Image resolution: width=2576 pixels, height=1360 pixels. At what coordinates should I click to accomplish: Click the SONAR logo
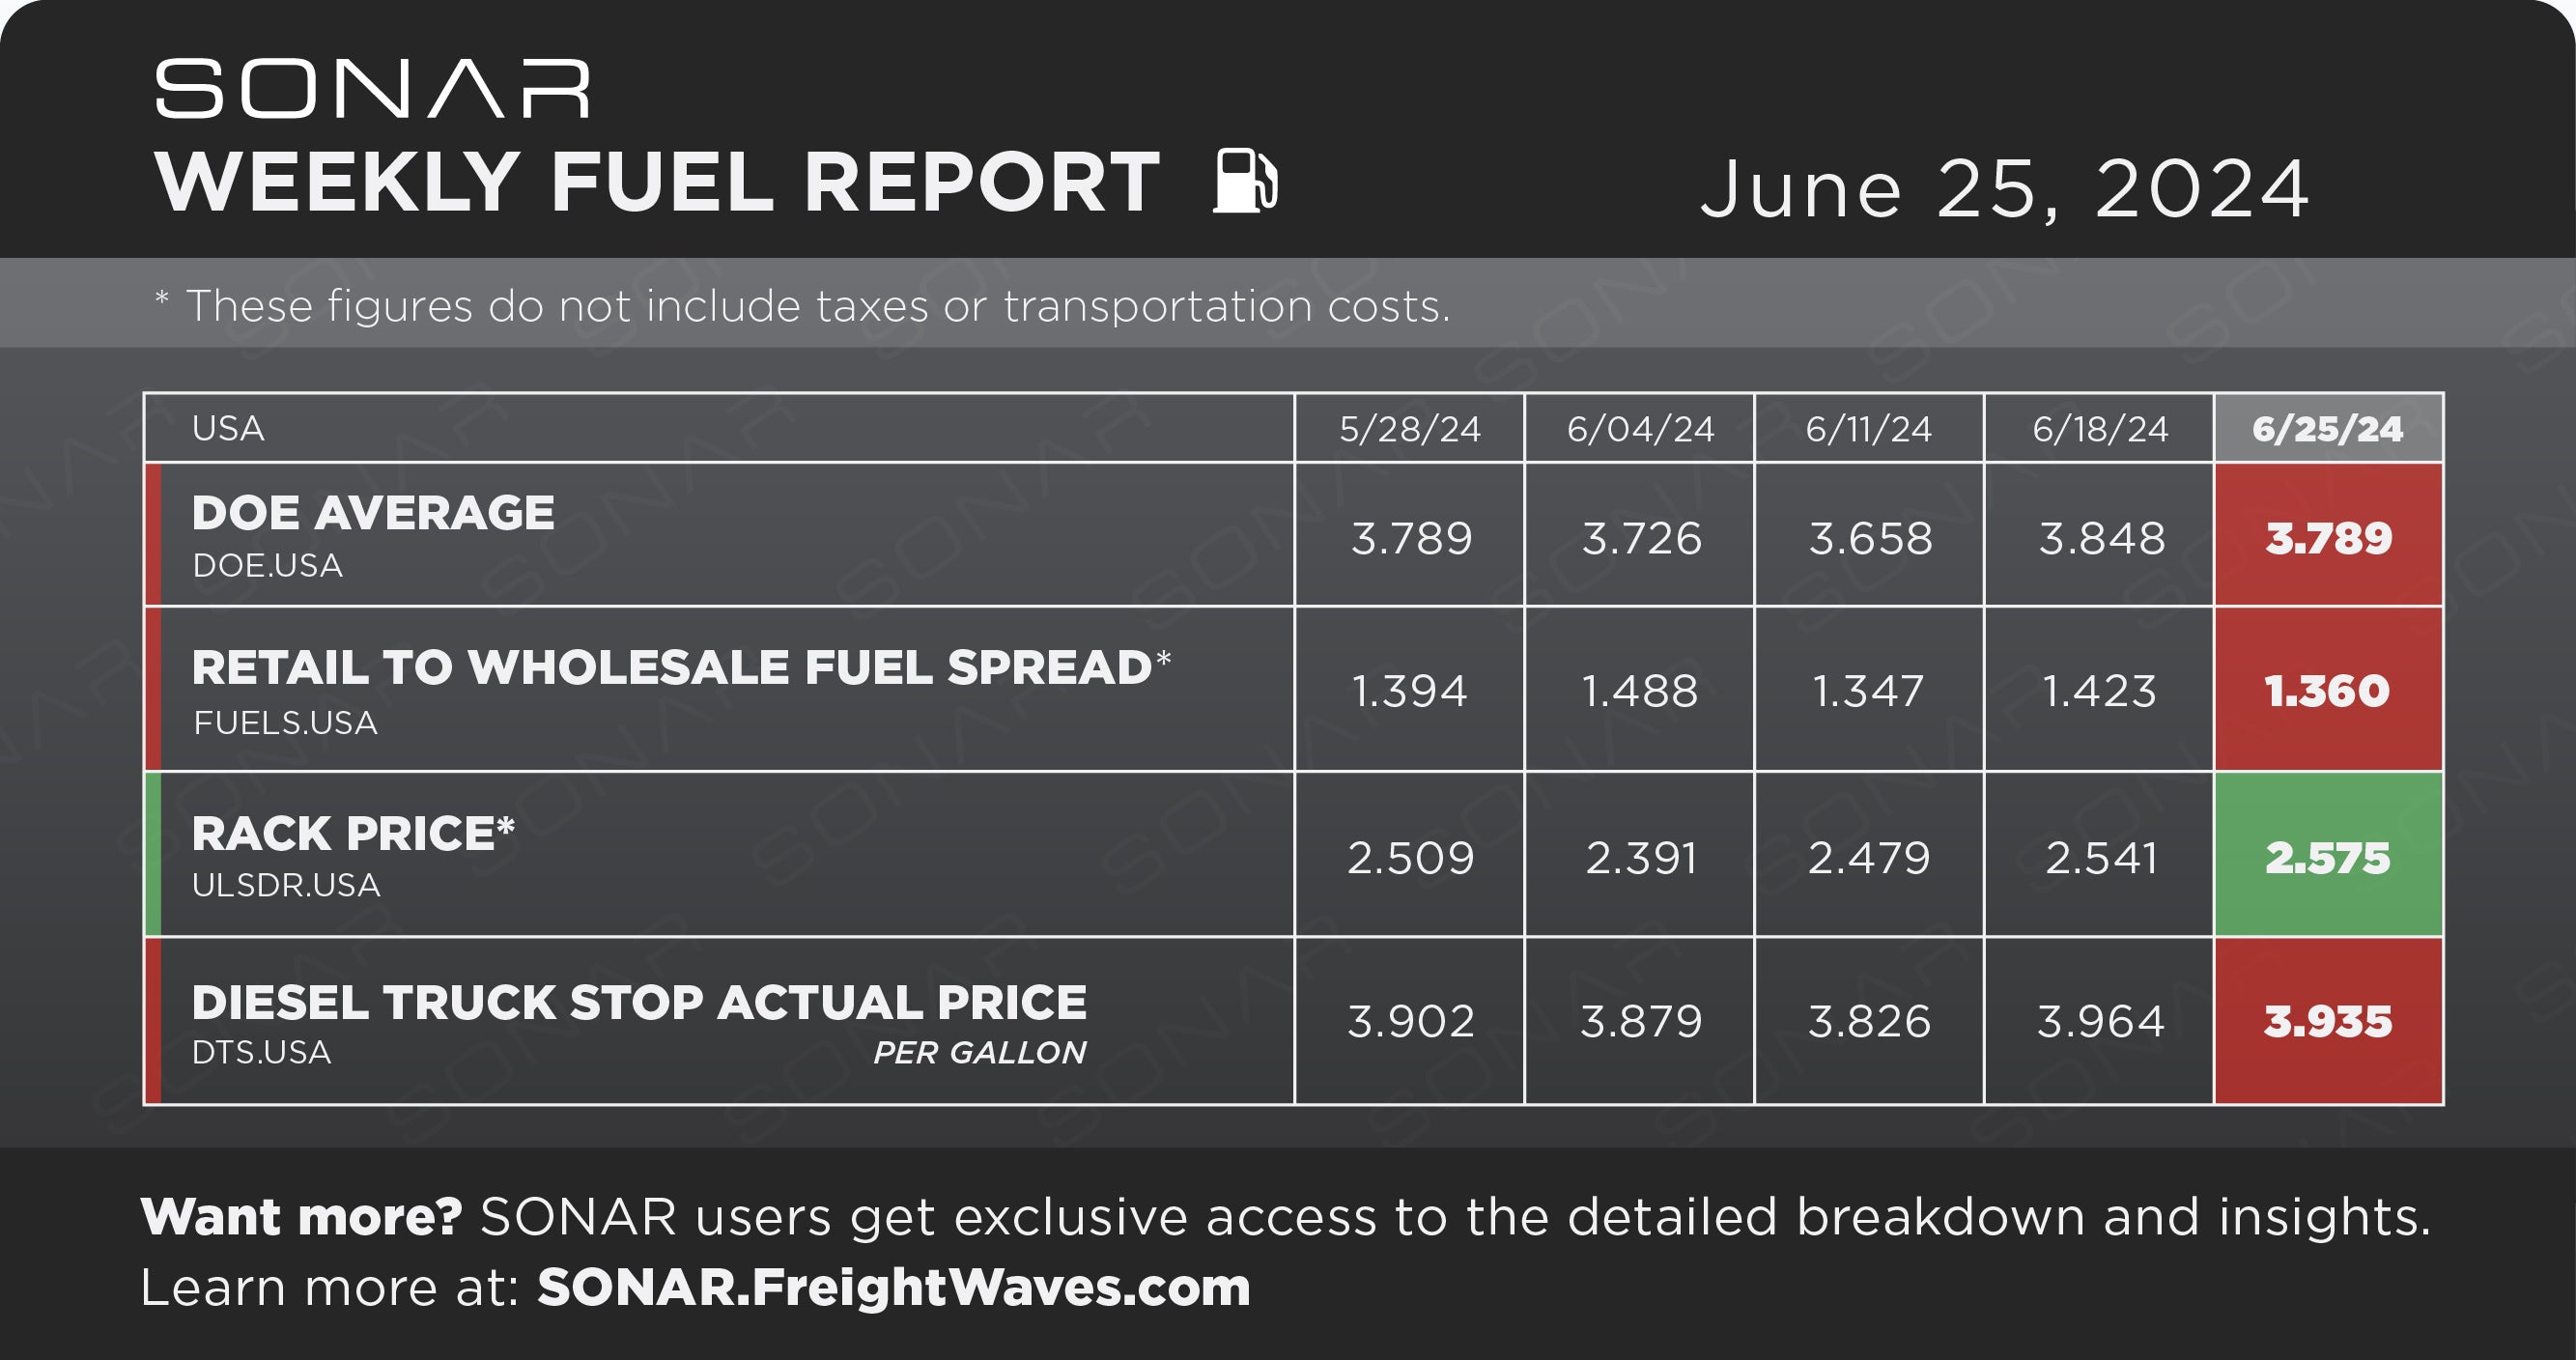[x=372, y=89]
